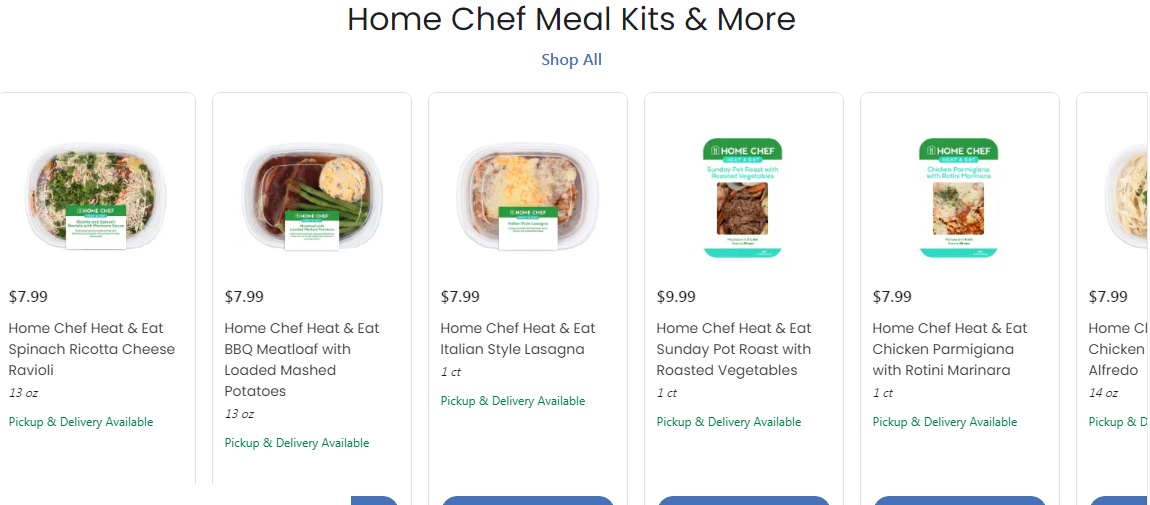
Task: Open Chicken Parmigiana package image
Action: click(x=960, y=196)
